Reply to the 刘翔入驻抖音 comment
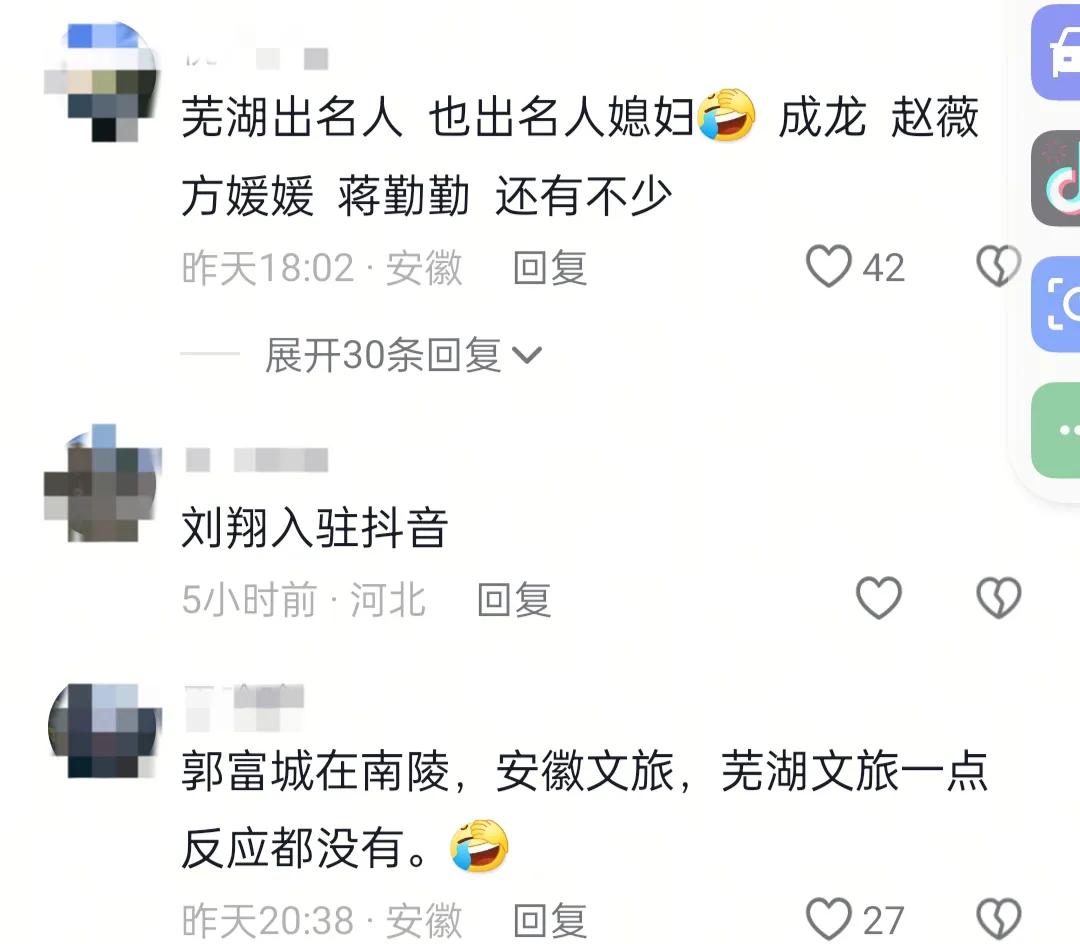Screen dimensions: 1080x944 tap(515, 599)
